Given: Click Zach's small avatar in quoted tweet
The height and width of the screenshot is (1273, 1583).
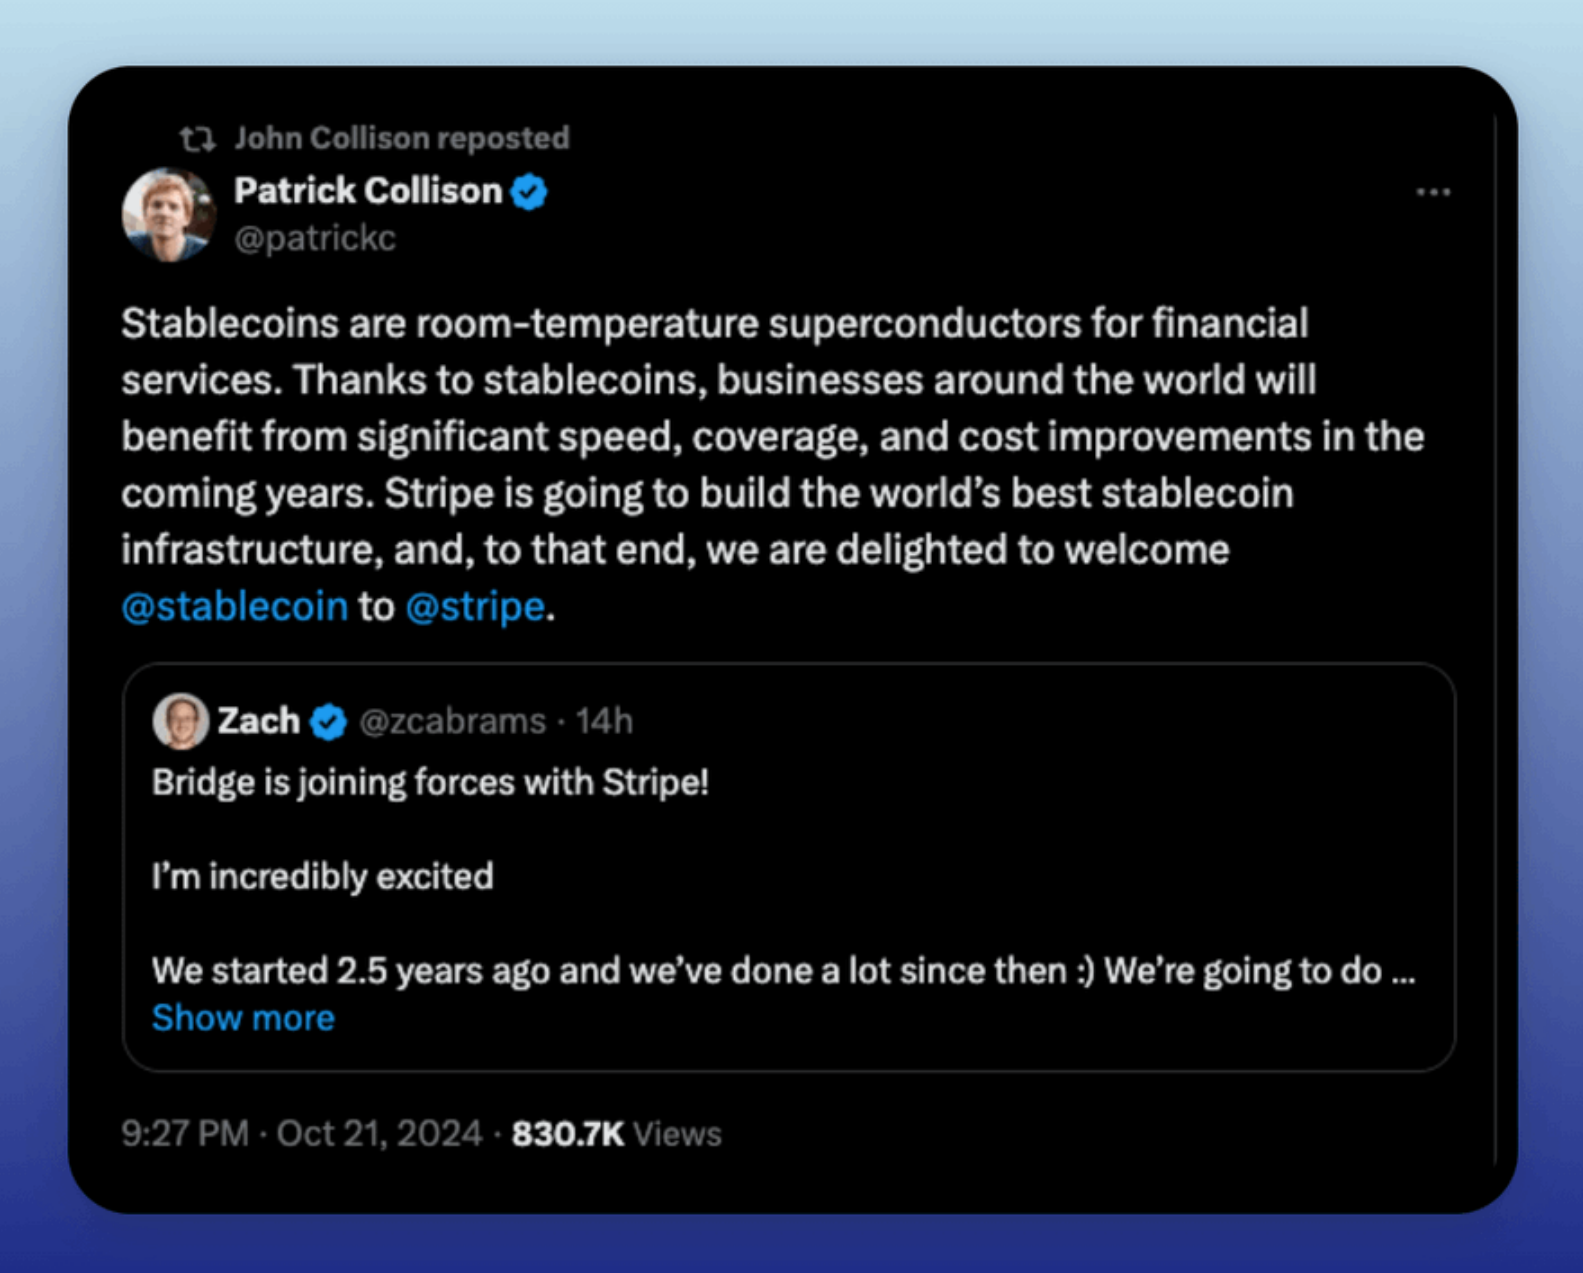Looking at the screenshot, I should point(180,721).
